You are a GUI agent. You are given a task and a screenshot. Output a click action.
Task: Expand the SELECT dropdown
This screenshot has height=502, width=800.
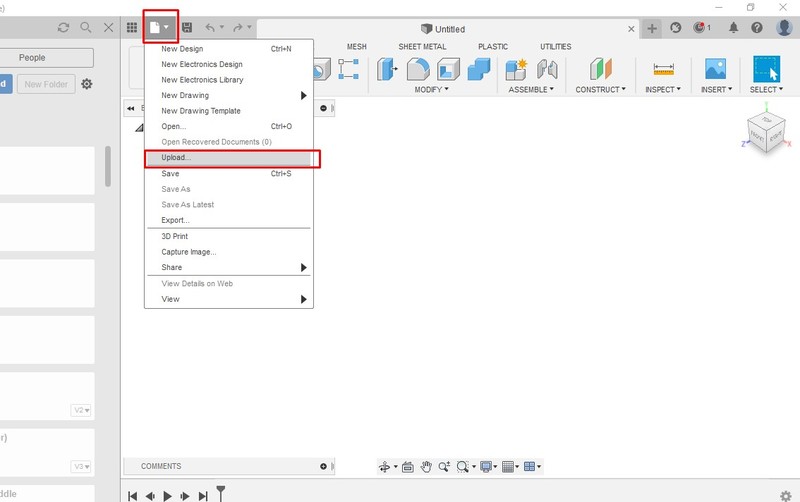coord(766,89)
